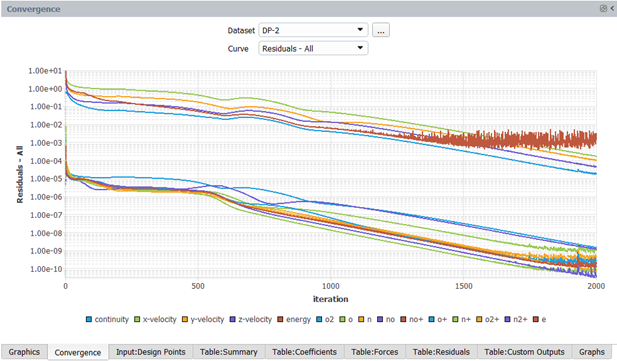Screen dimensions: 617x361
Task: Open the Graphs tab
Action: coord(591,352)
